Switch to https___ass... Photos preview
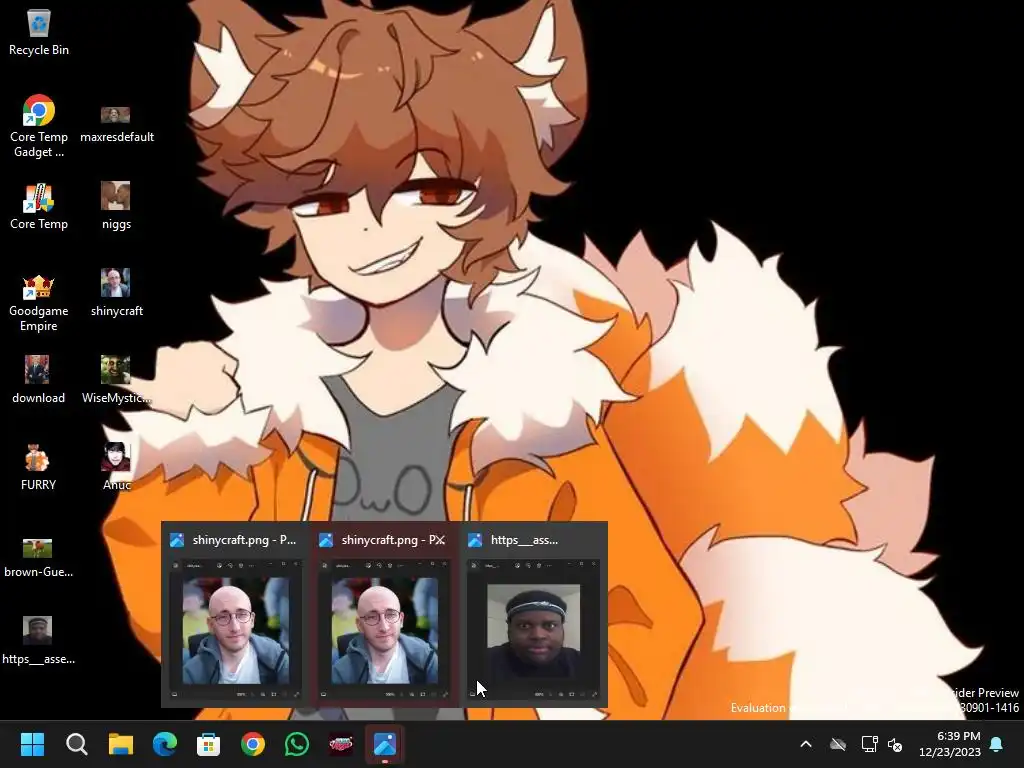The width and height of the screenshot is (1024, 768). click(534, 630)
